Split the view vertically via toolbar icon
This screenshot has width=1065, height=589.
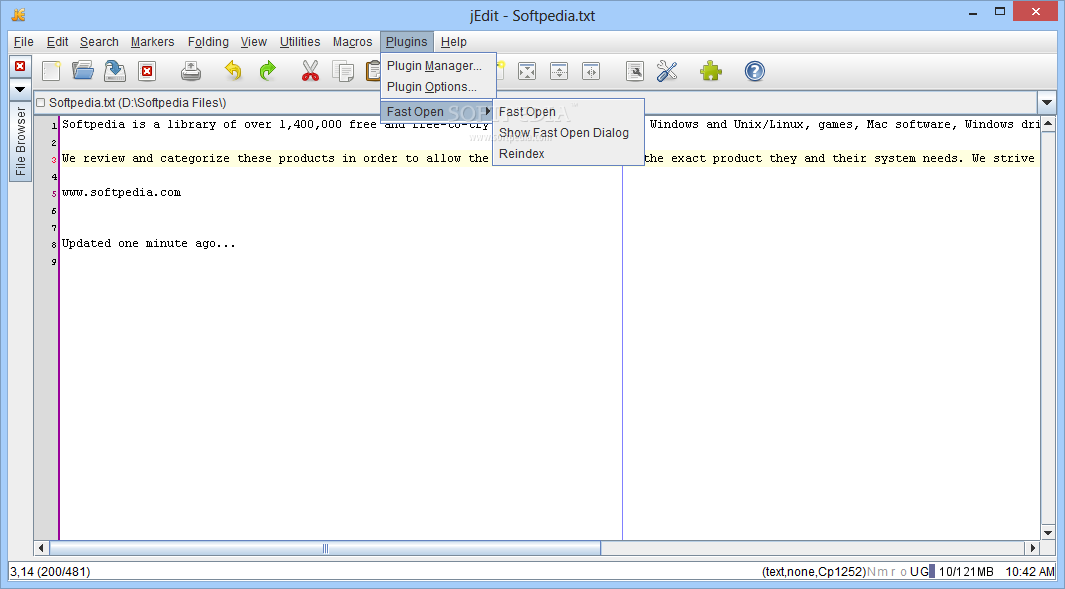pyautogui.click(x=591, y=71)
